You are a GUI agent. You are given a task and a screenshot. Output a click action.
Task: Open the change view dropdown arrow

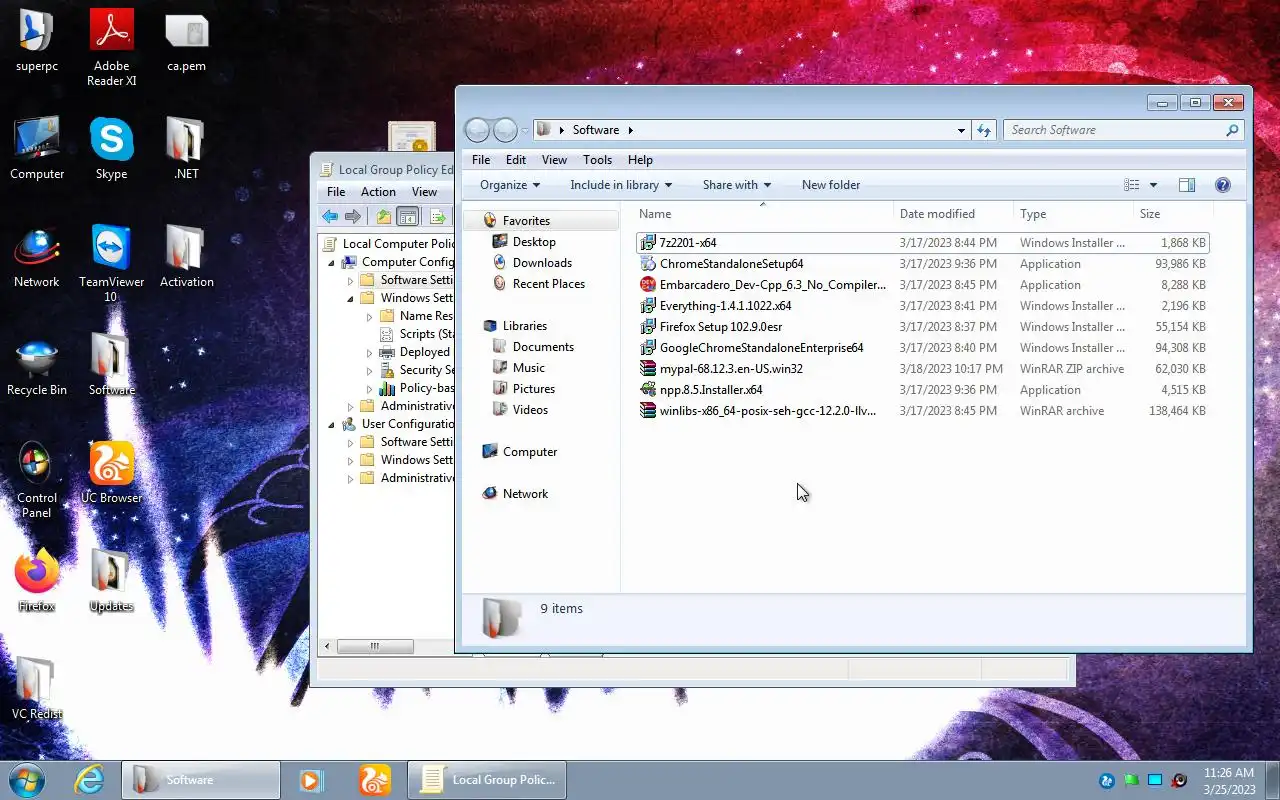(1153, 185)
